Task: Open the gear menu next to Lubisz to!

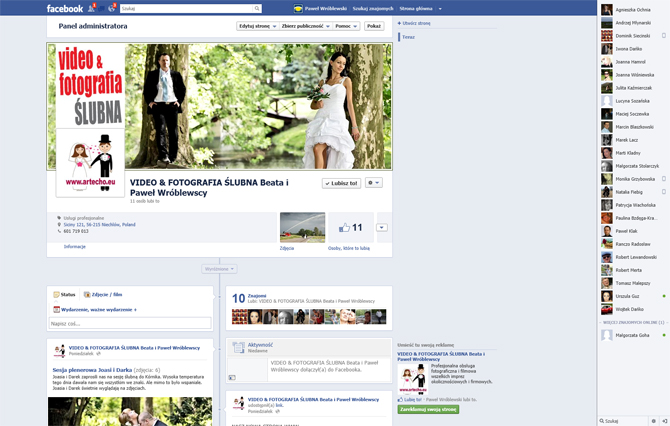Action: [x=373, y=183]
